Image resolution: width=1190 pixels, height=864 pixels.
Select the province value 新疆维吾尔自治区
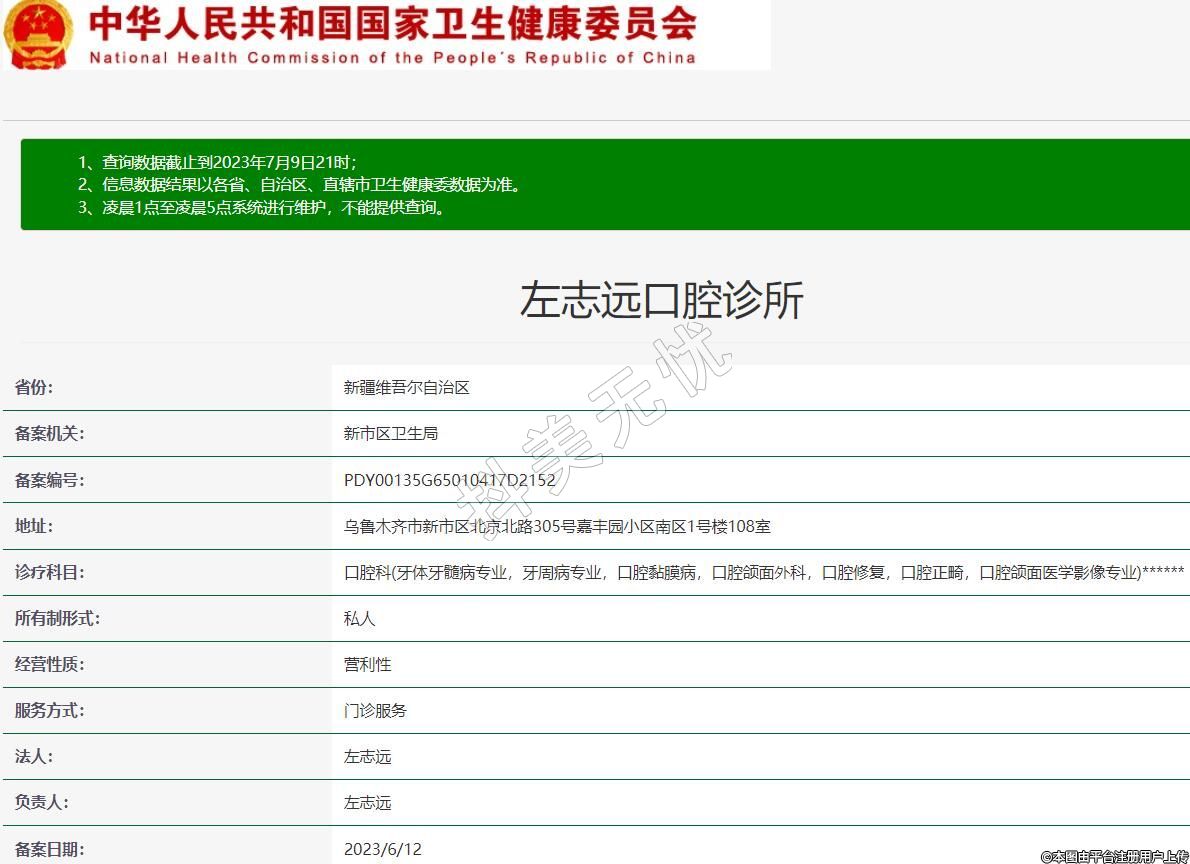click(x=406, y=387)
